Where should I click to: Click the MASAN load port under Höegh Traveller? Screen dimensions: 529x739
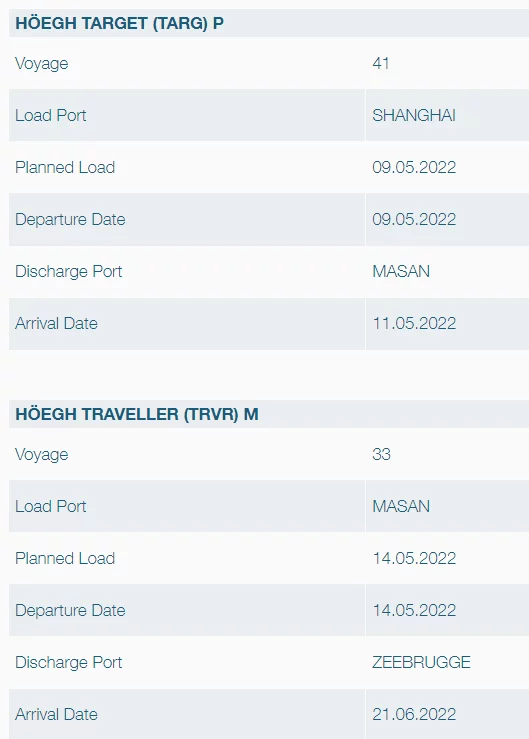(401, 507)
